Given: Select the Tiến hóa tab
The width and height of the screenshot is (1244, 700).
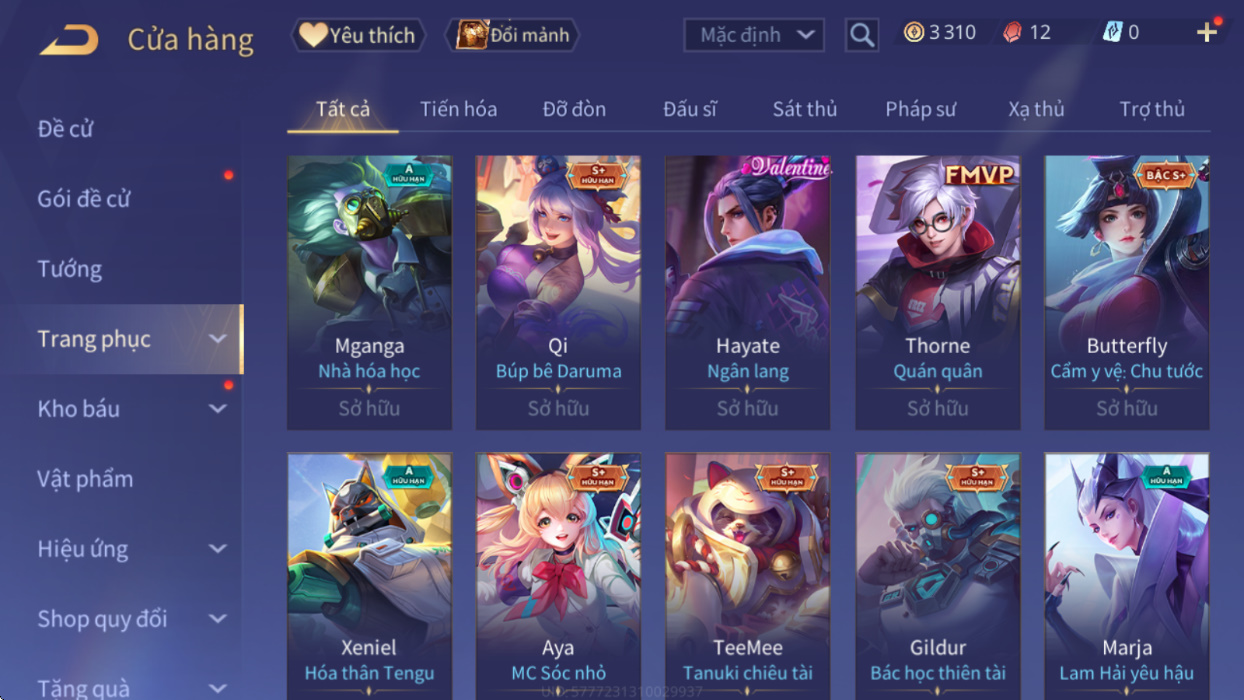Looking at the screenshot, I should click(x=458, y=109).
